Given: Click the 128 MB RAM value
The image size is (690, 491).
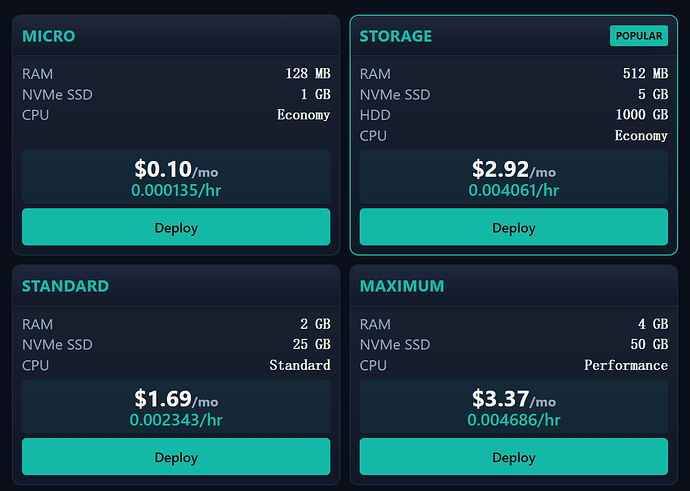Looking at the screenshot, I should coord(308,73).
